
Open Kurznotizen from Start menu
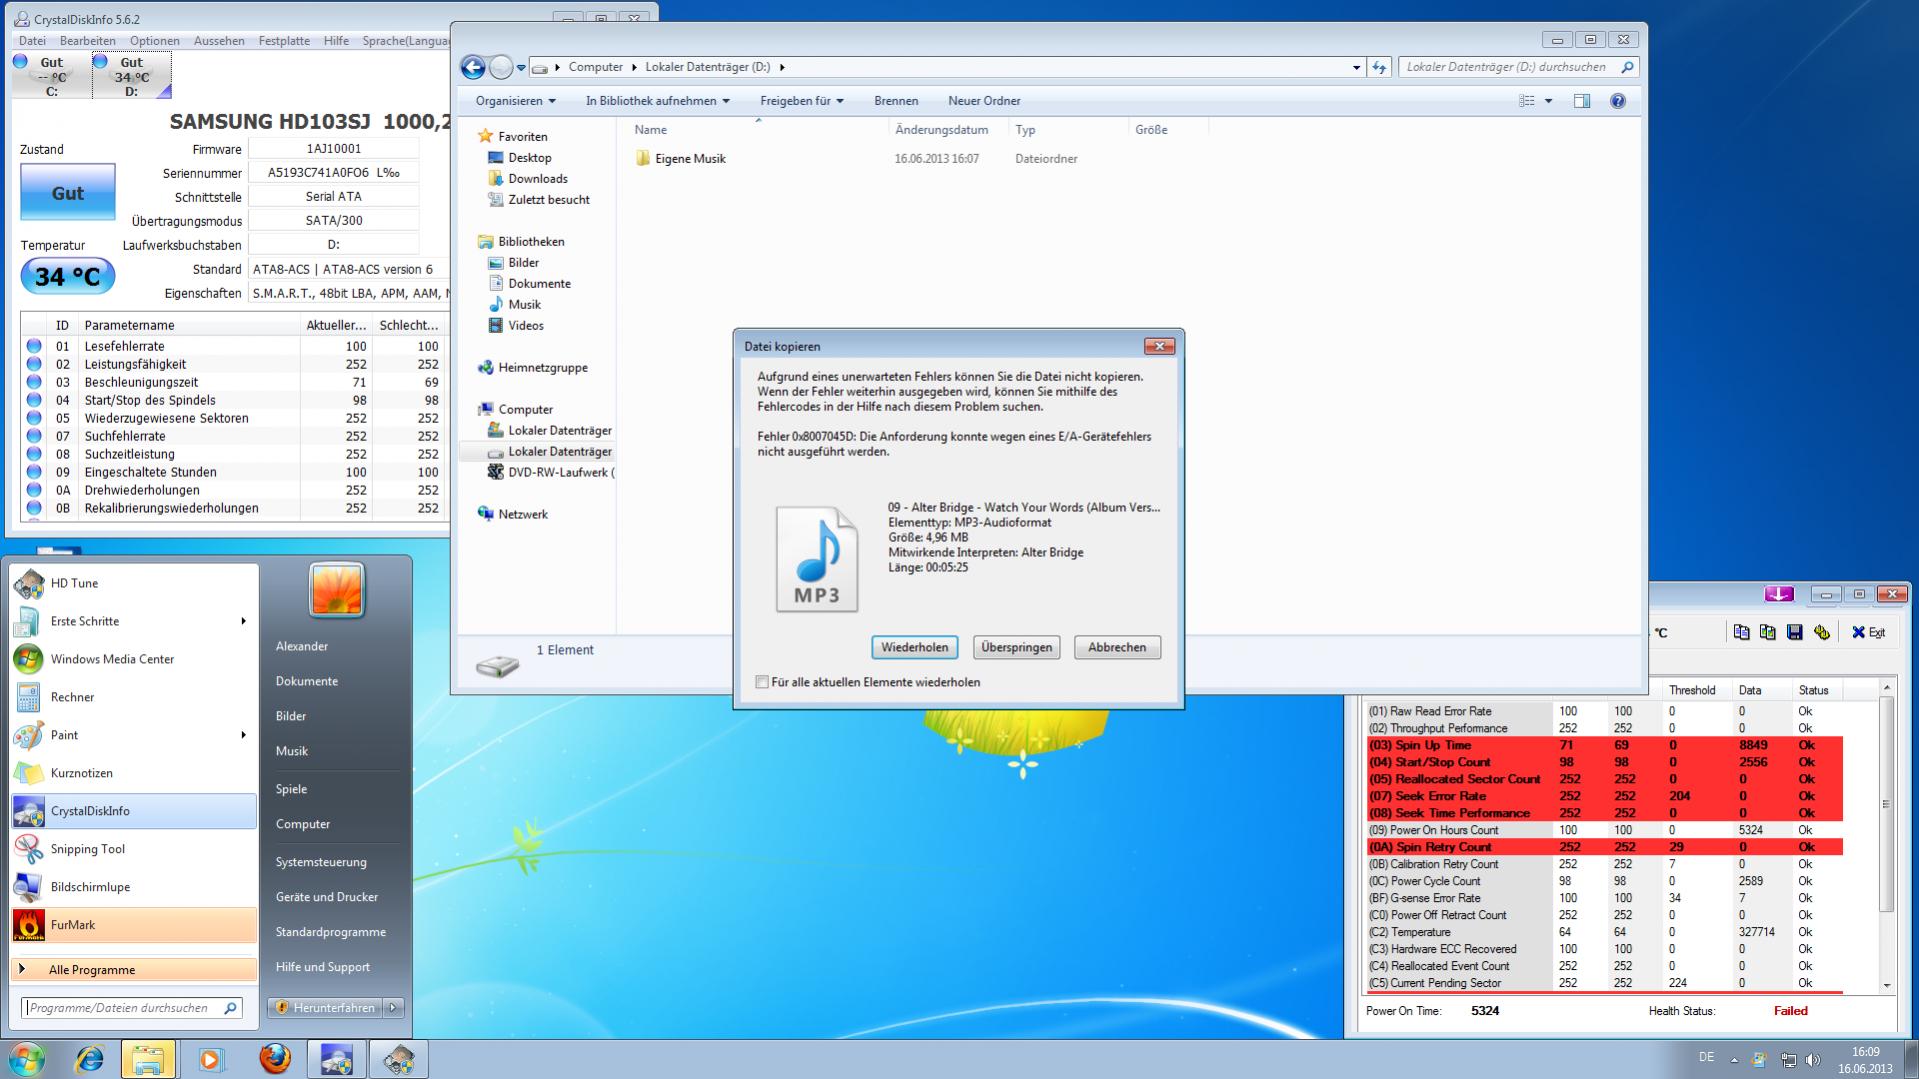[x=133, y=773]
